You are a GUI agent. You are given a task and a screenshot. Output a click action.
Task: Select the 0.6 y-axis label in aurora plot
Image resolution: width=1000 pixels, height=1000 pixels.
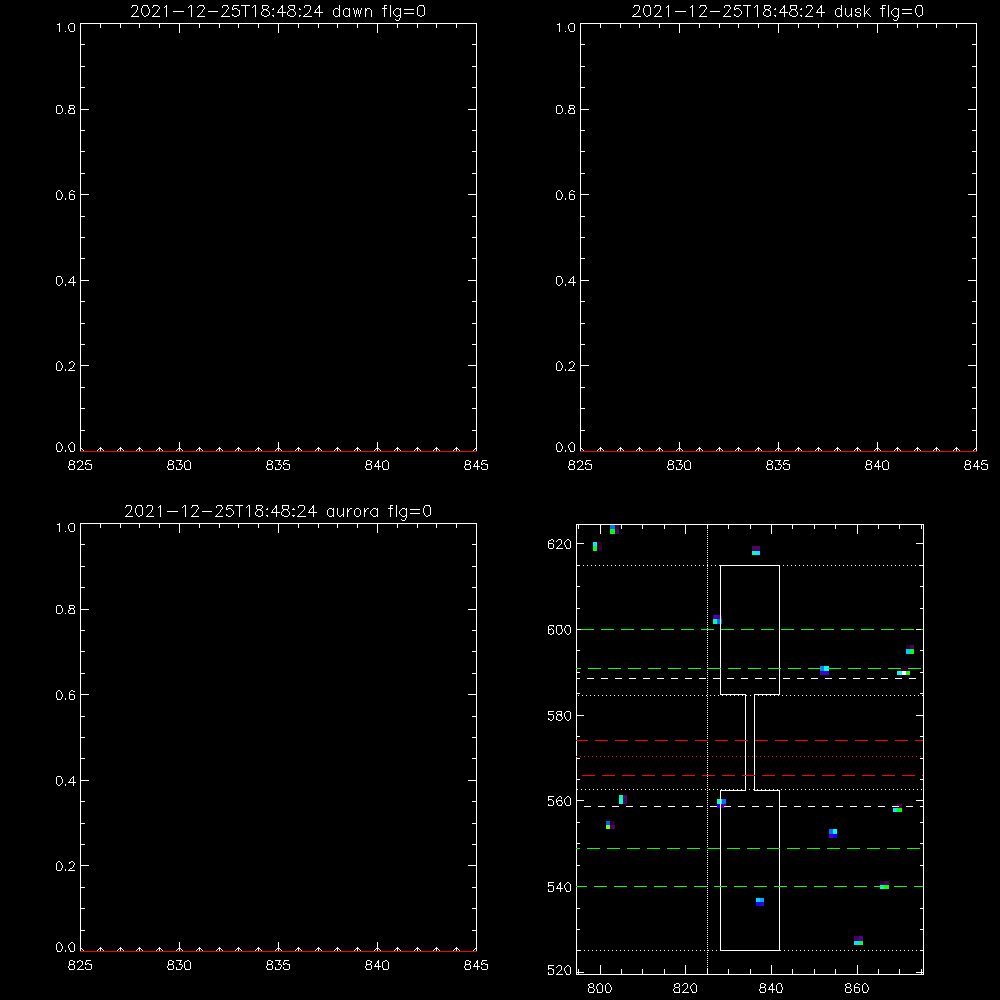[x=66, y=695]
